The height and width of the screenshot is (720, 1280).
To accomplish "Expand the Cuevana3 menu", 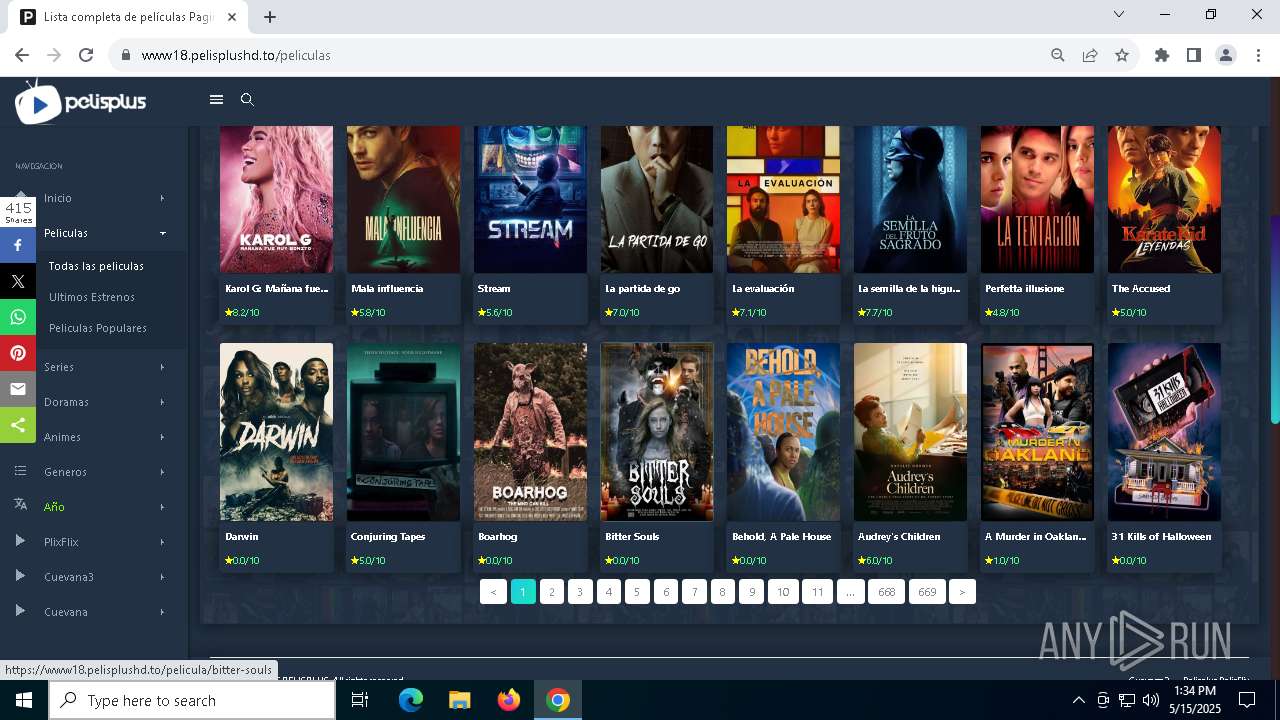I will tap(94, 577).
